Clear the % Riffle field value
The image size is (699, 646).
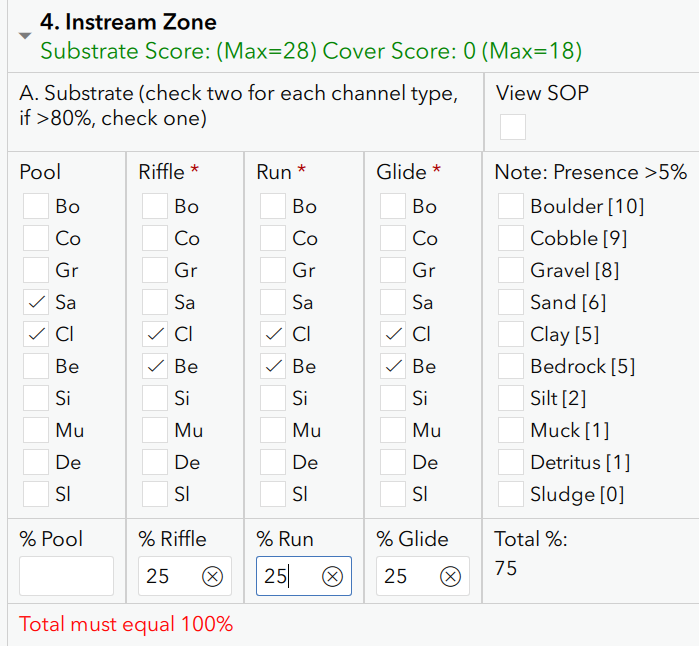[x=212, y=576]
